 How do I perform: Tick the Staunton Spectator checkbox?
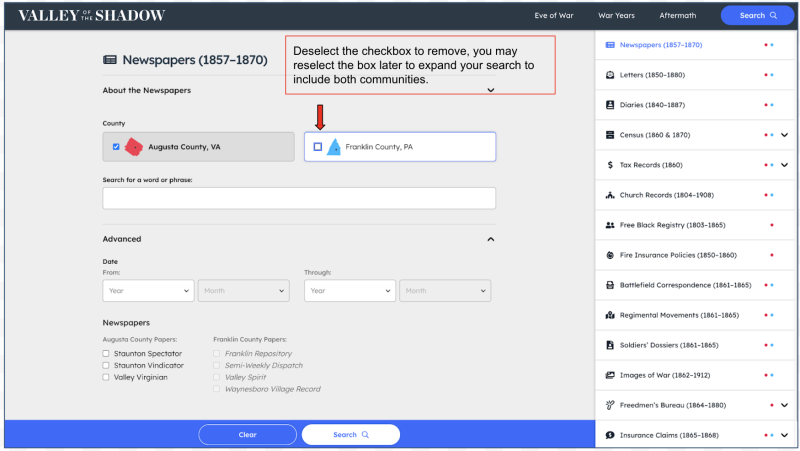click(x=106, y=354)
